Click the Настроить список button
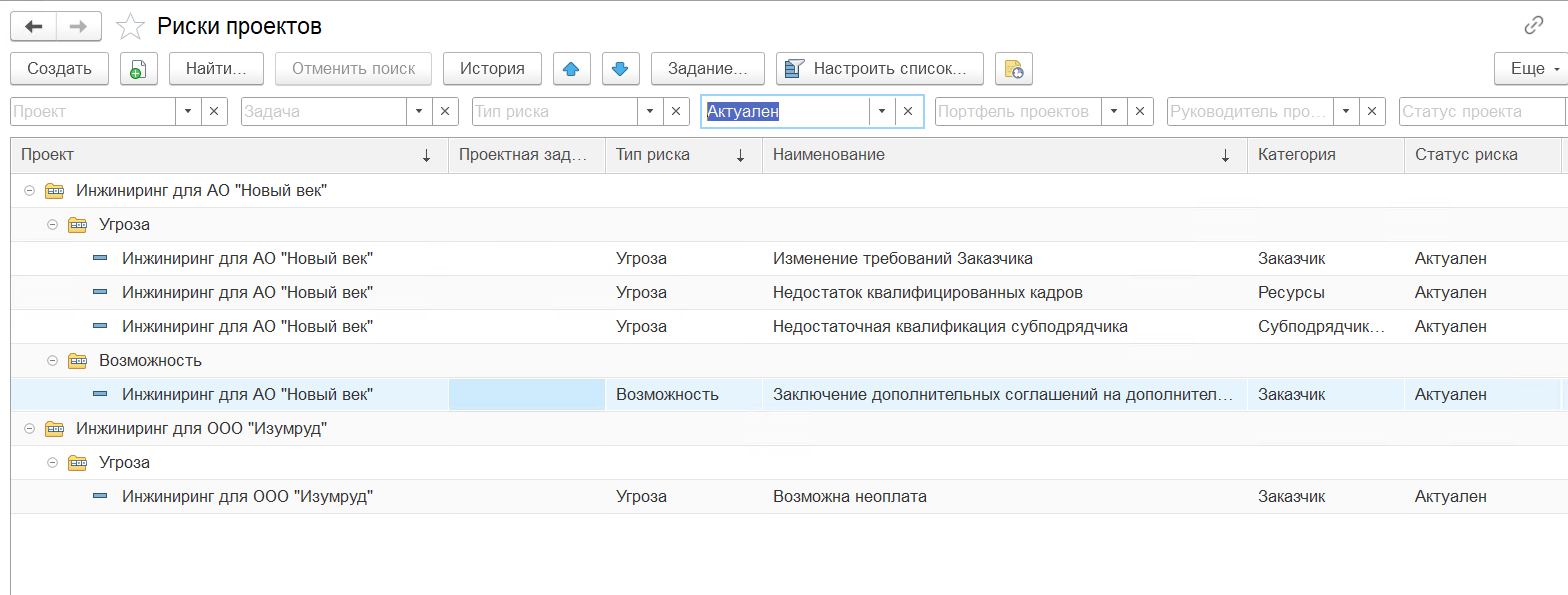The height and width of the screenshot is (595, 1568). point(880,69)
